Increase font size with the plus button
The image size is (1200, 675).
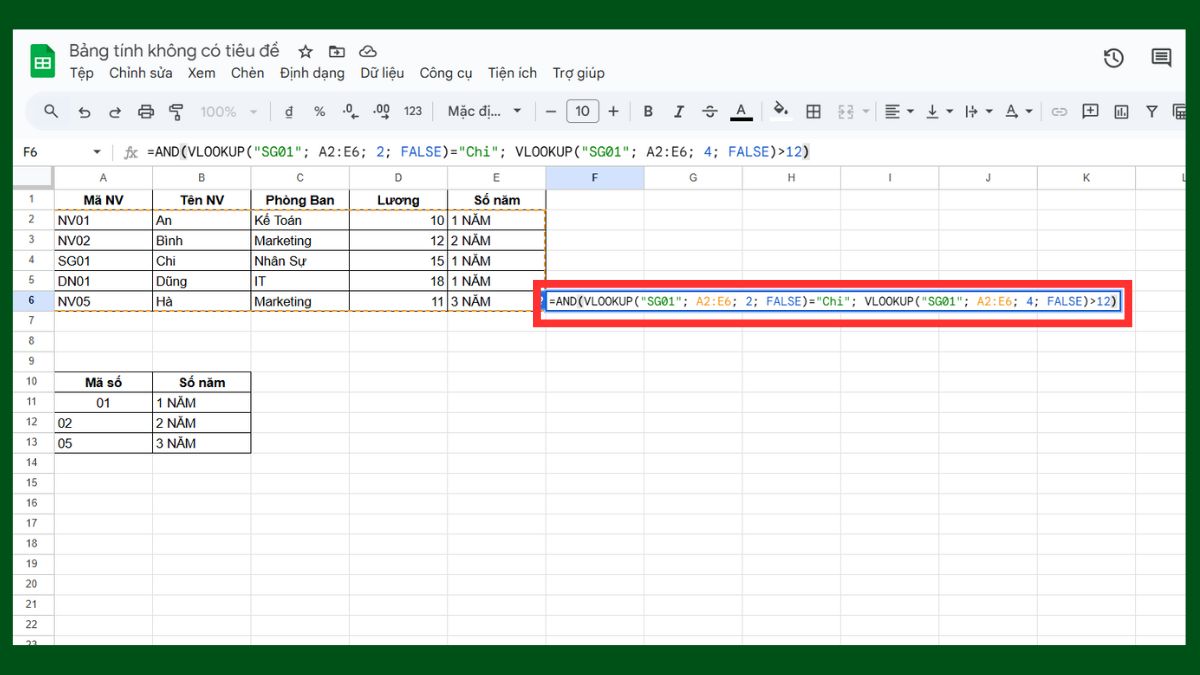click(613, 111)
